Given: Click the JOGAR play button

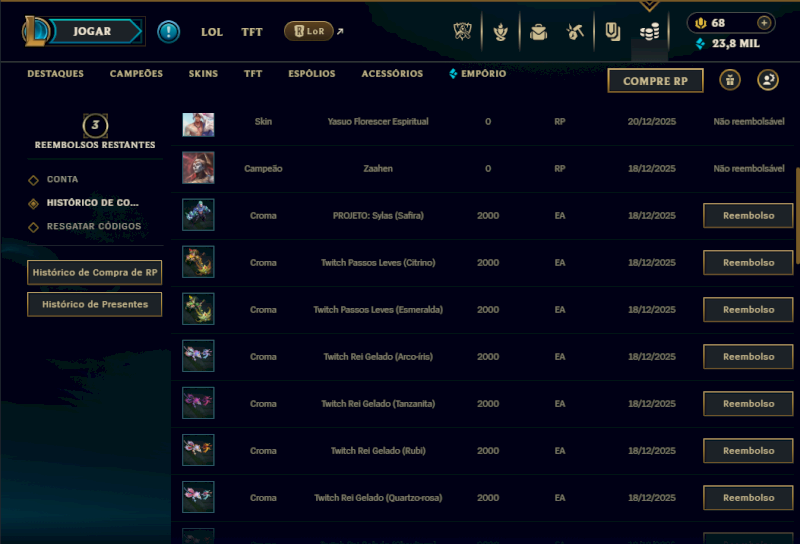Looking at the screenshot, I should click(x=95, y=31).
